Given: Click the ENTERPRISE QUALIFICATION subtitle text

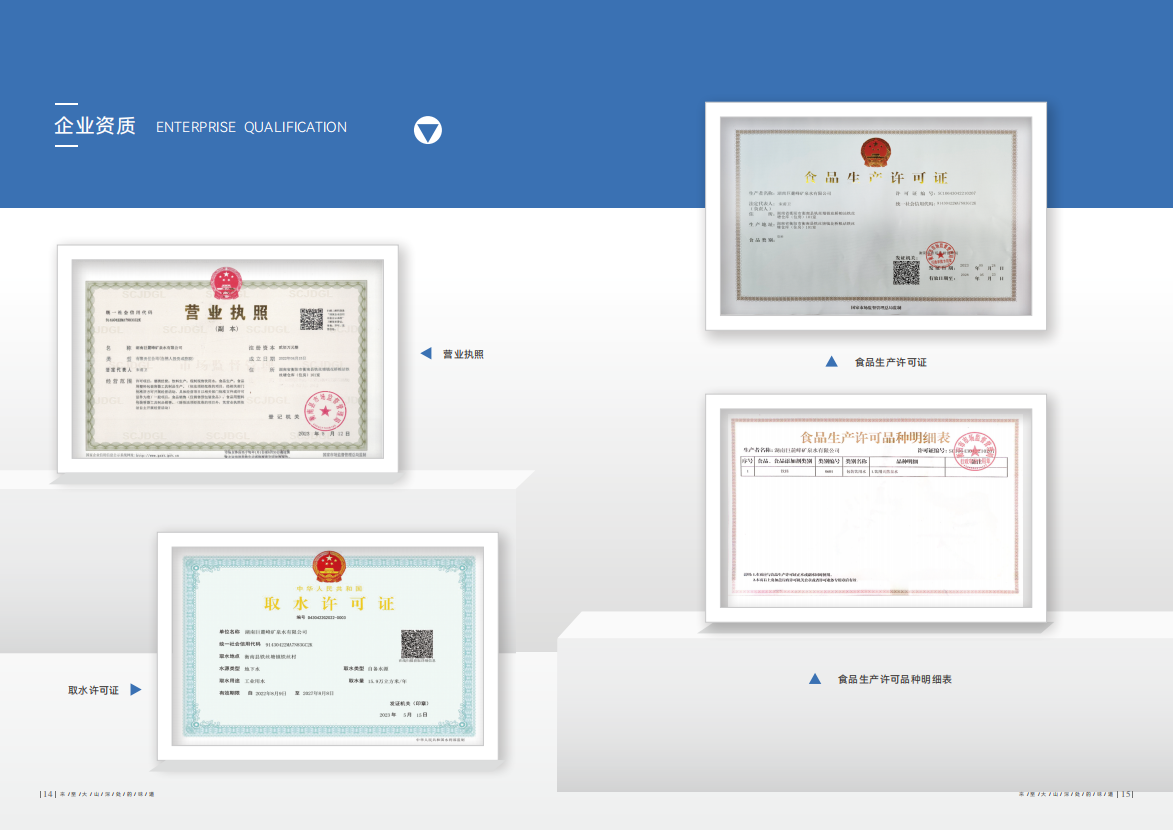Looking at the screenshot, I should click(251, 128).
